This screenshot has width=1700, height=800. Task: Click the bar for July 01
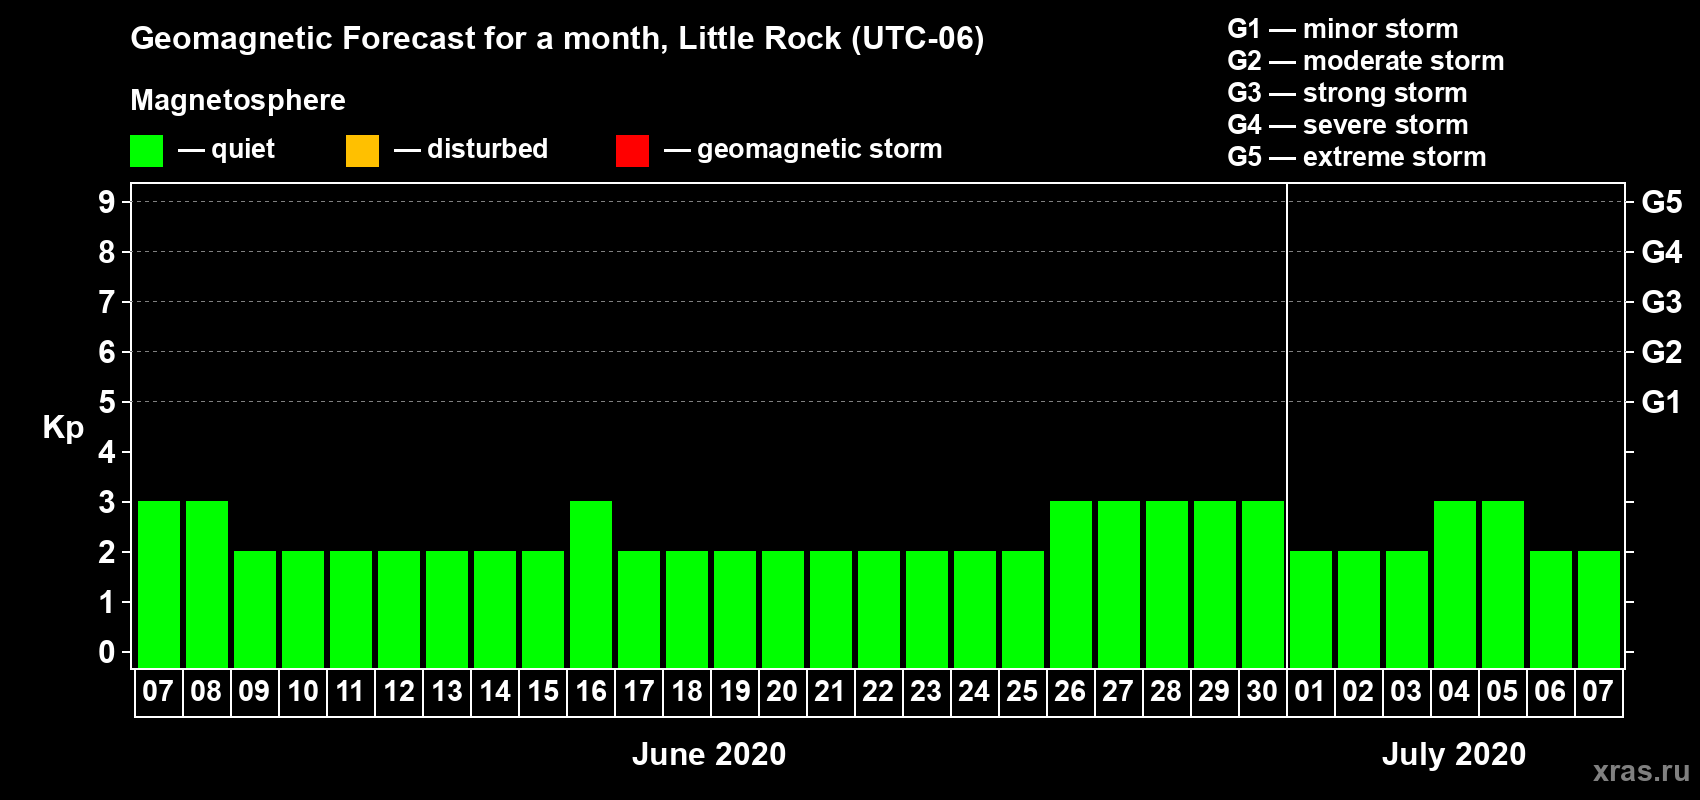(x=1311, y=609)
